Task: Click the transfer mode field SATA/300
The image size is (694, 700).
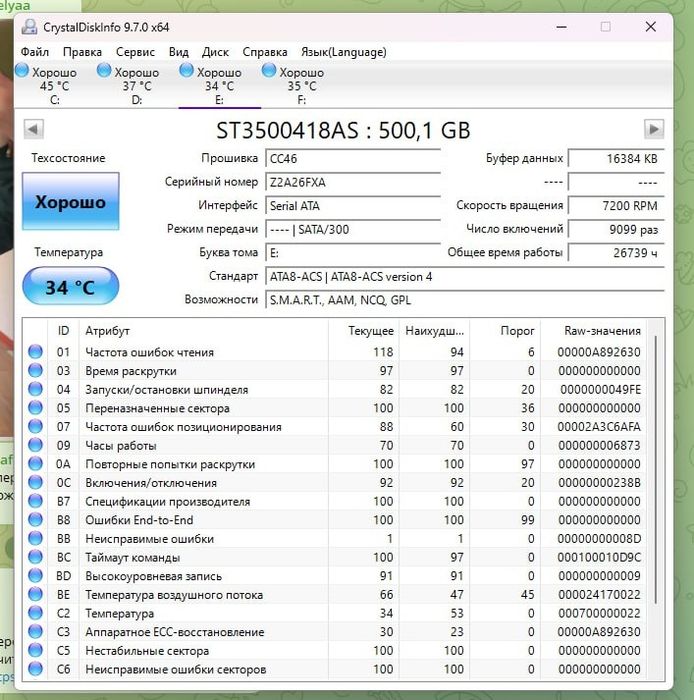Action: tap(353, 229)
